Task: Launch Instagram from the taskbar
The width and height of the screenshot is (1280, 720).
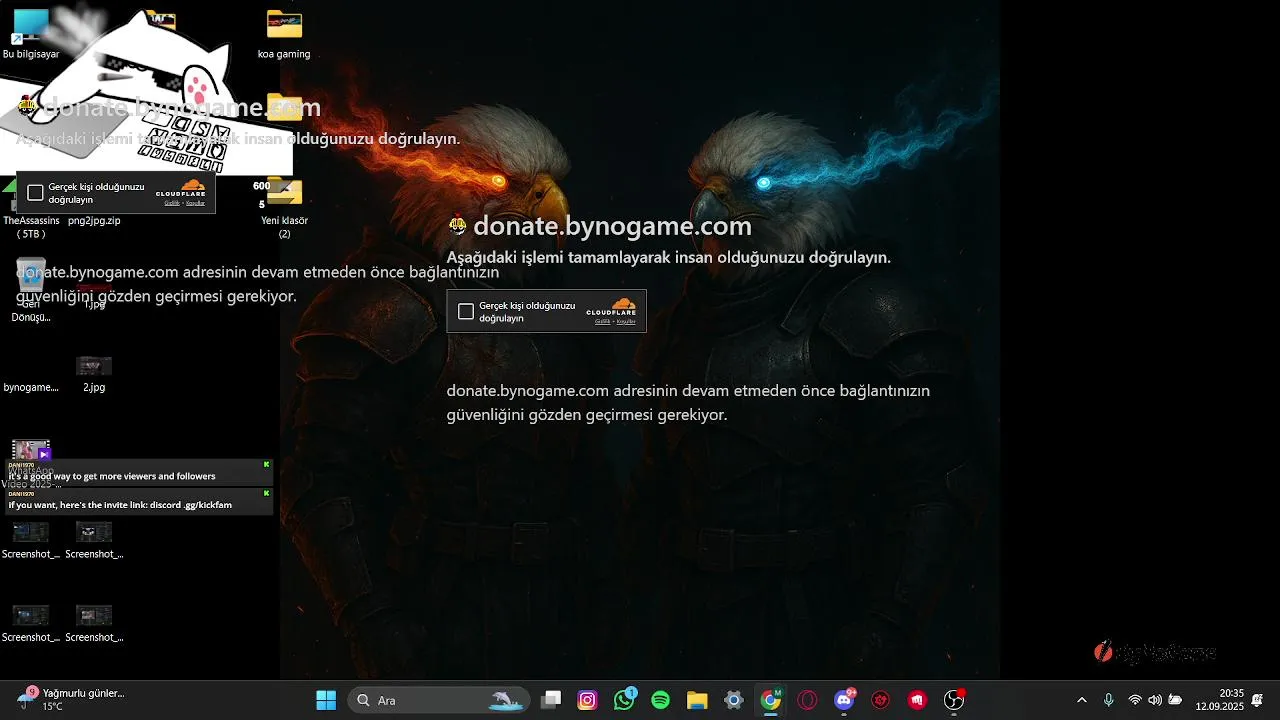Action: click(588, 700)
